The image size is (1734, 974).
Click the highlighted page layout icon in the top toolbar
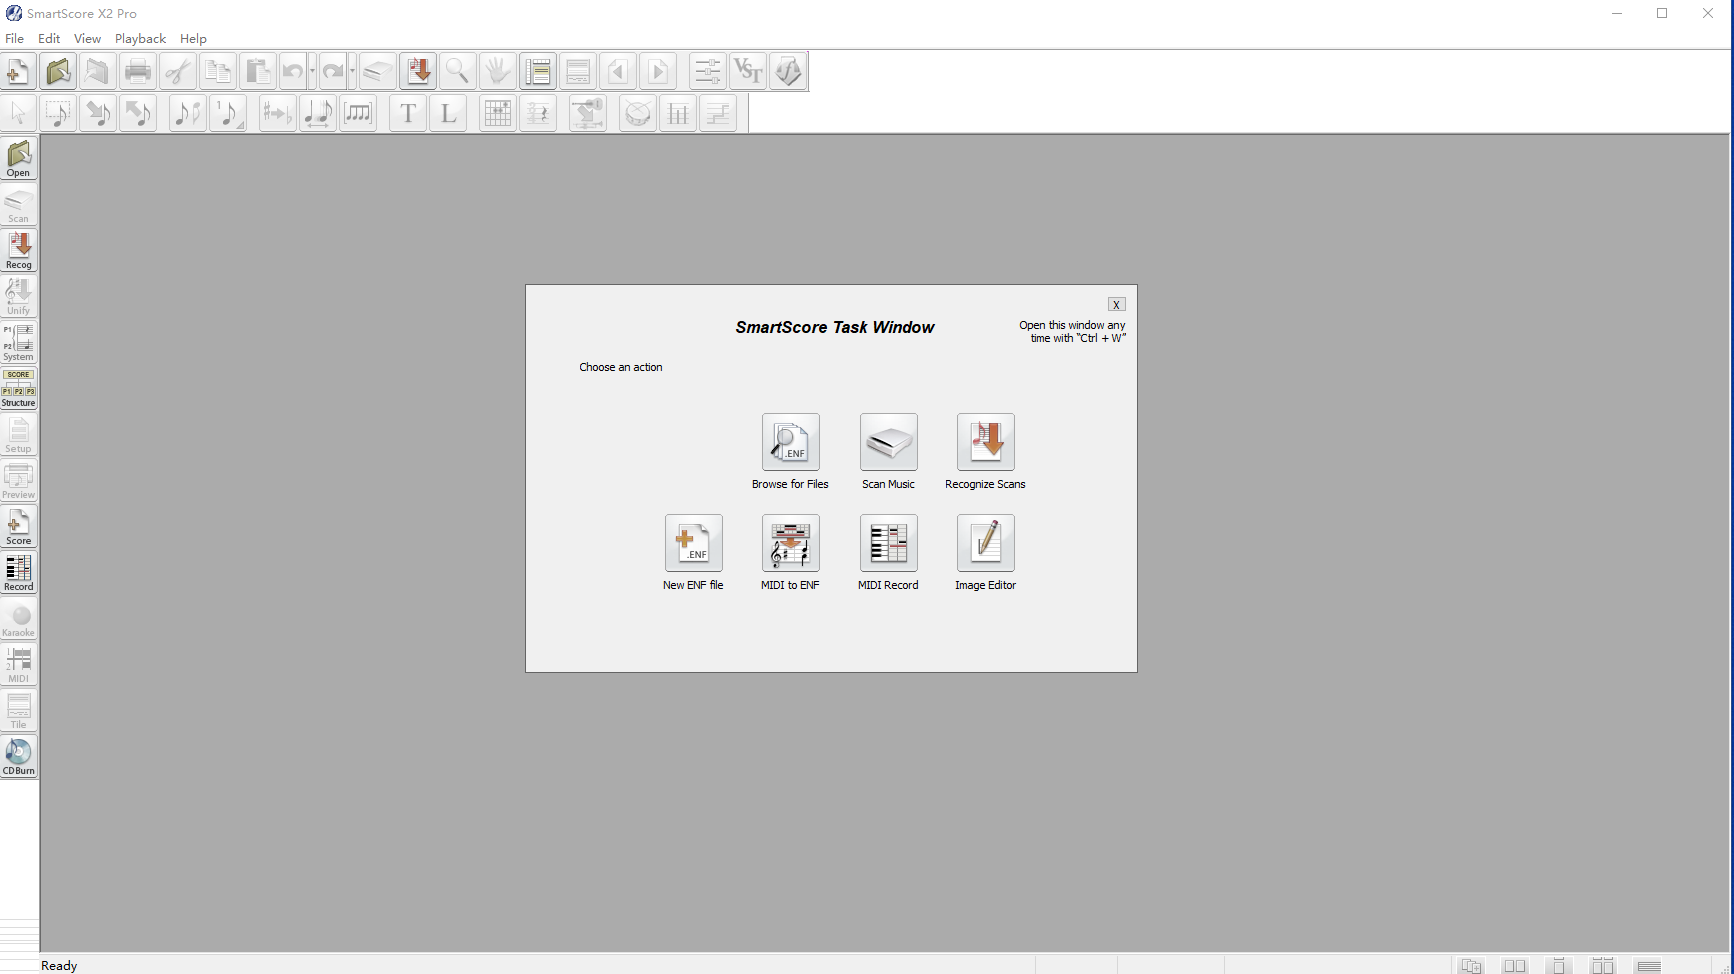[x=538, y=71]
